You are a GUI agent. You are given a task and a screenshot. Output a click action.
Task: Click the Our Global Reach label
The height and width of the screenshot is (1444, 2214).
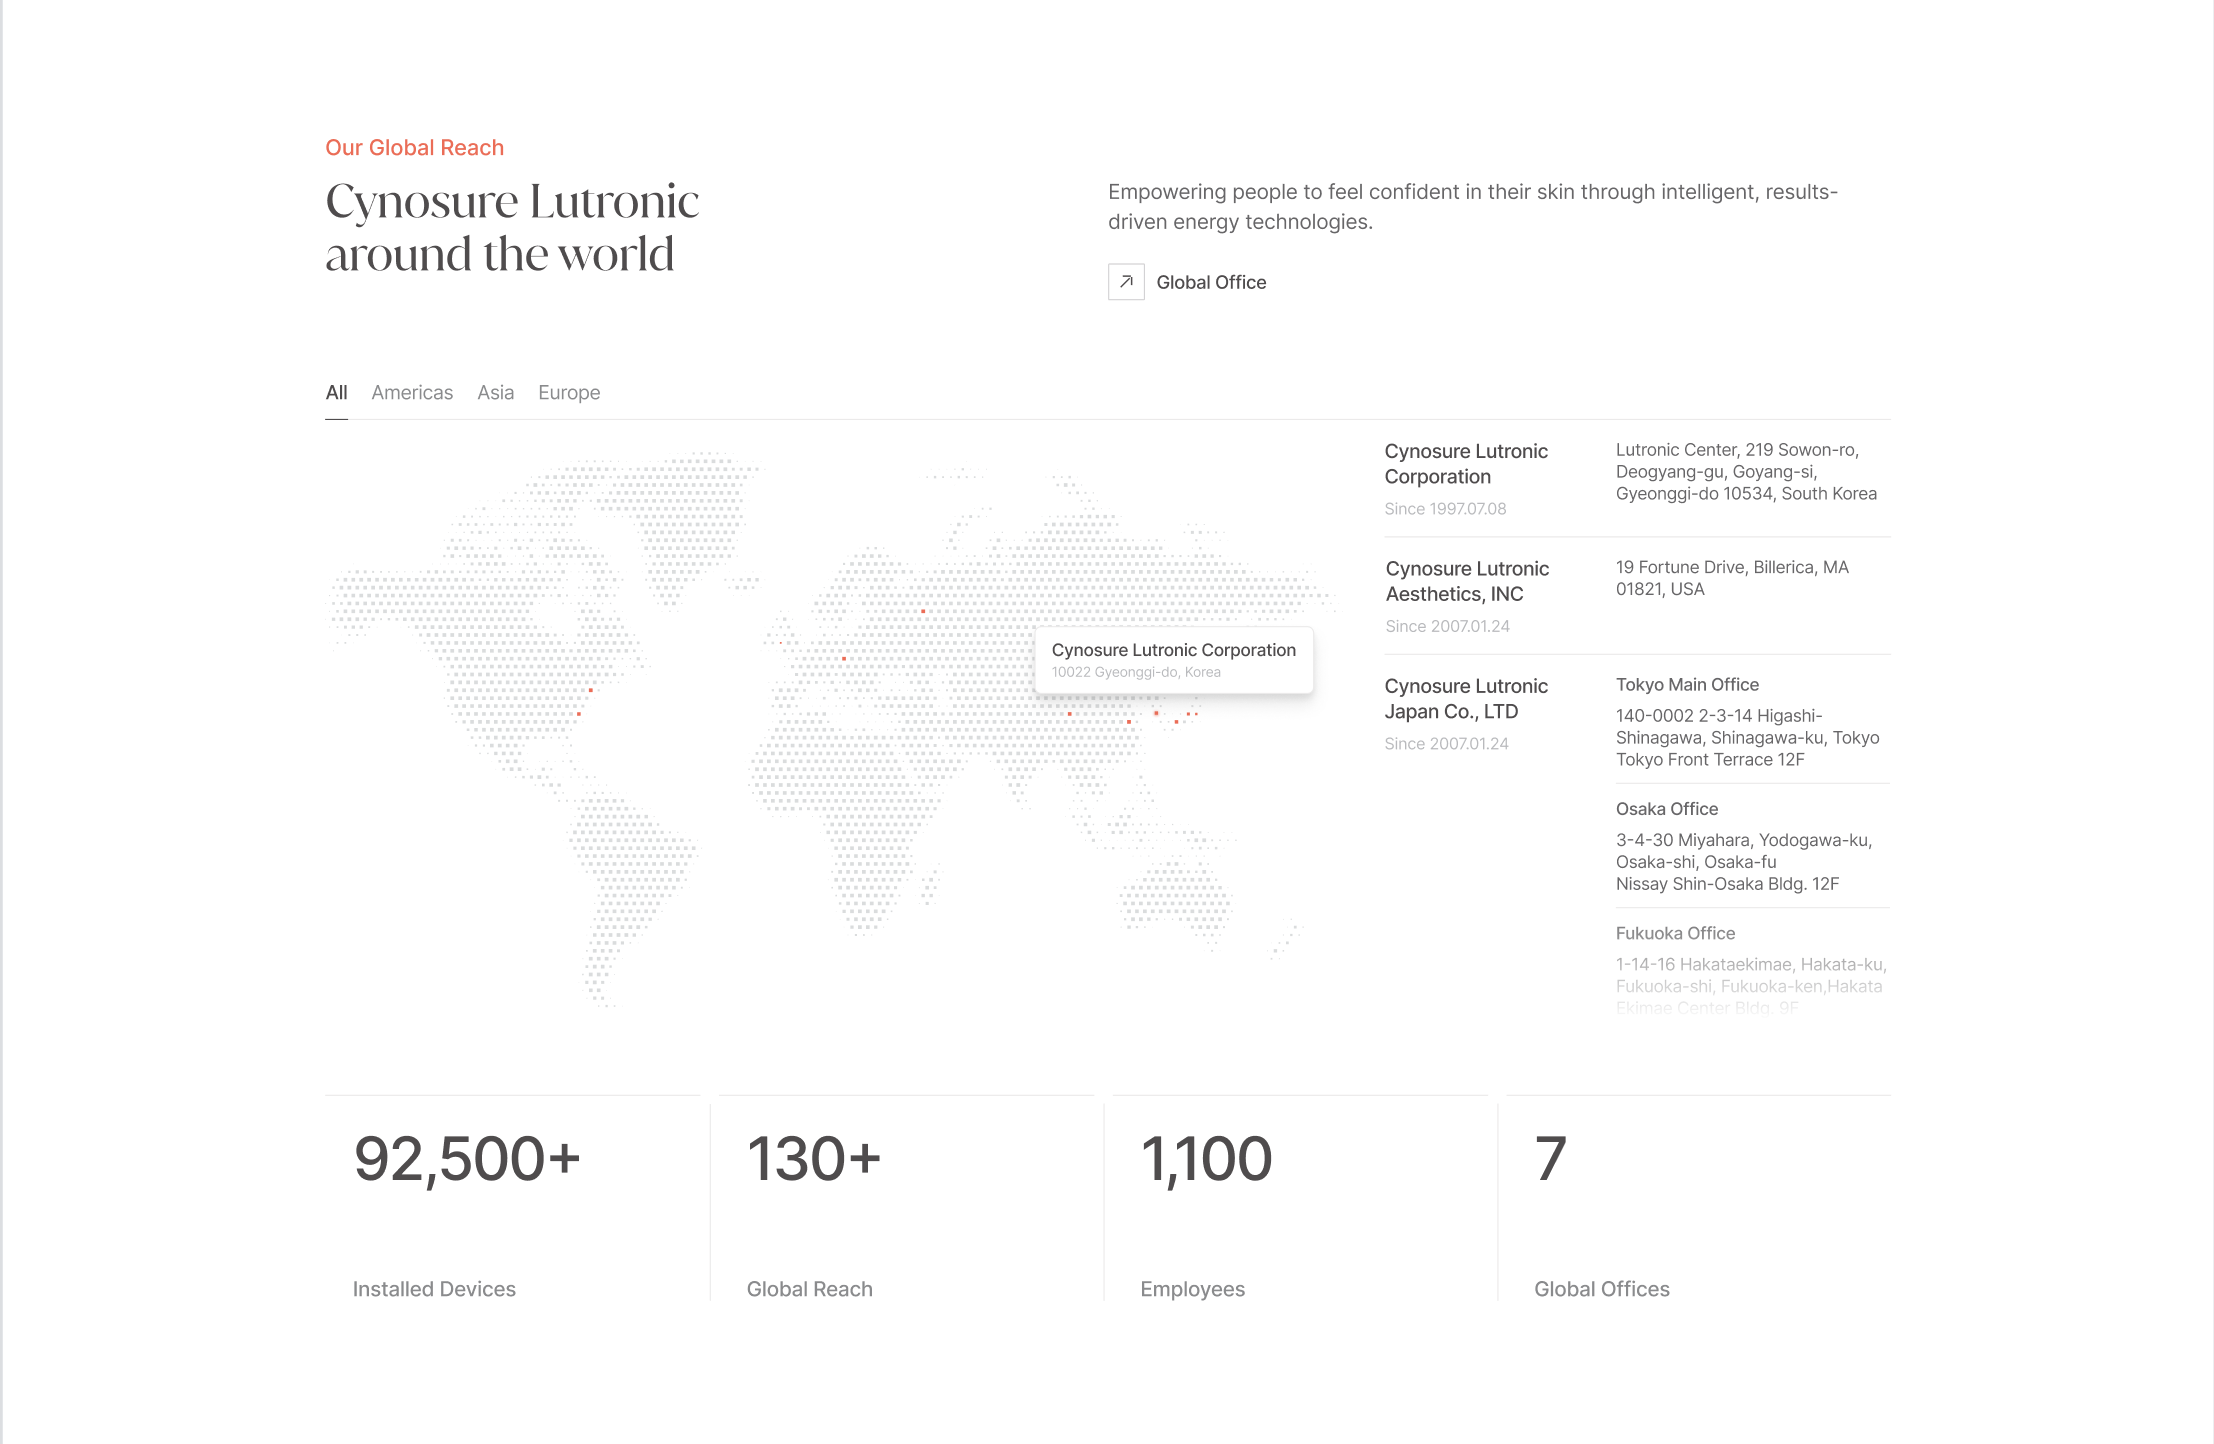click(414, 148)
